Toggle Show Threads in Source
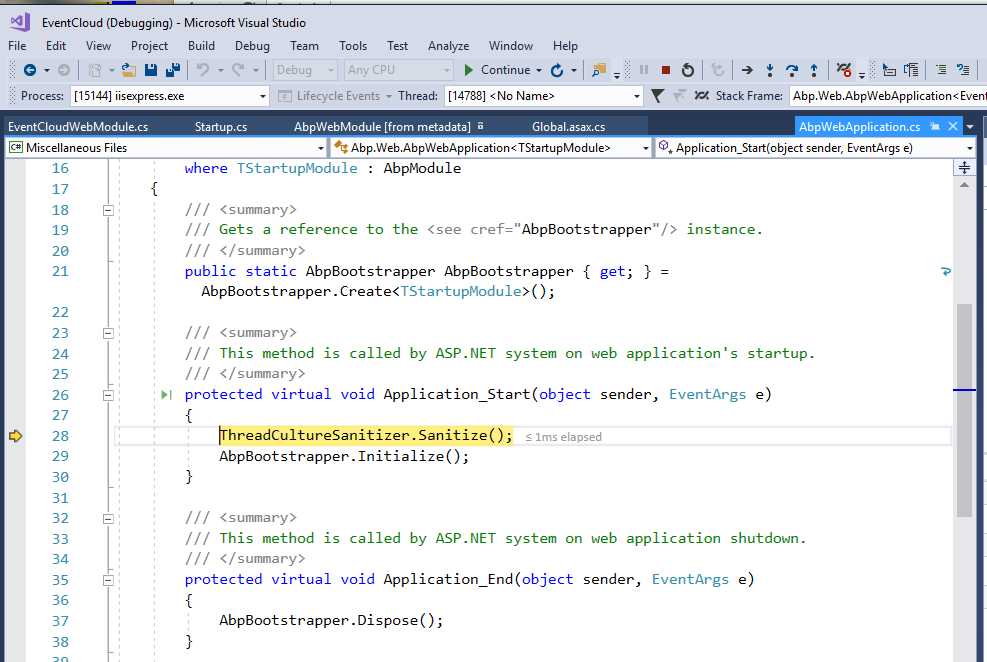The width and height of the screenshot is (987, 662). (701, 96)
